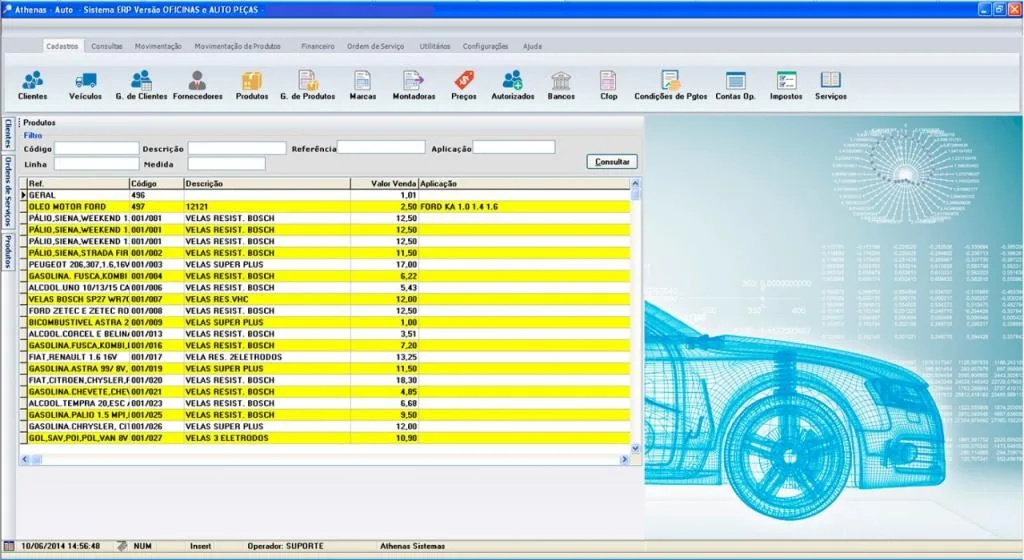Open the Clientes icon in toolbar

[x=32, y=81]
